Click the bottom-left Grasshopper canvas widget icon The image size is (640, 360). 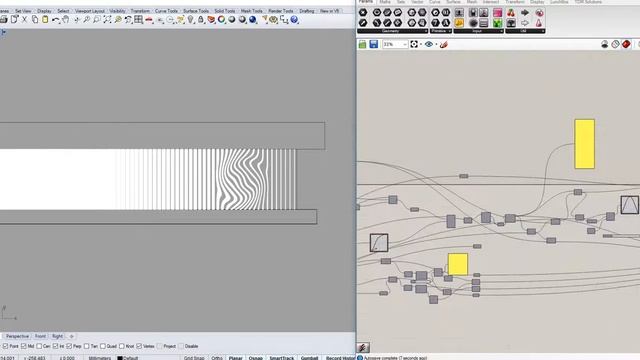click(x=363, y=347)
